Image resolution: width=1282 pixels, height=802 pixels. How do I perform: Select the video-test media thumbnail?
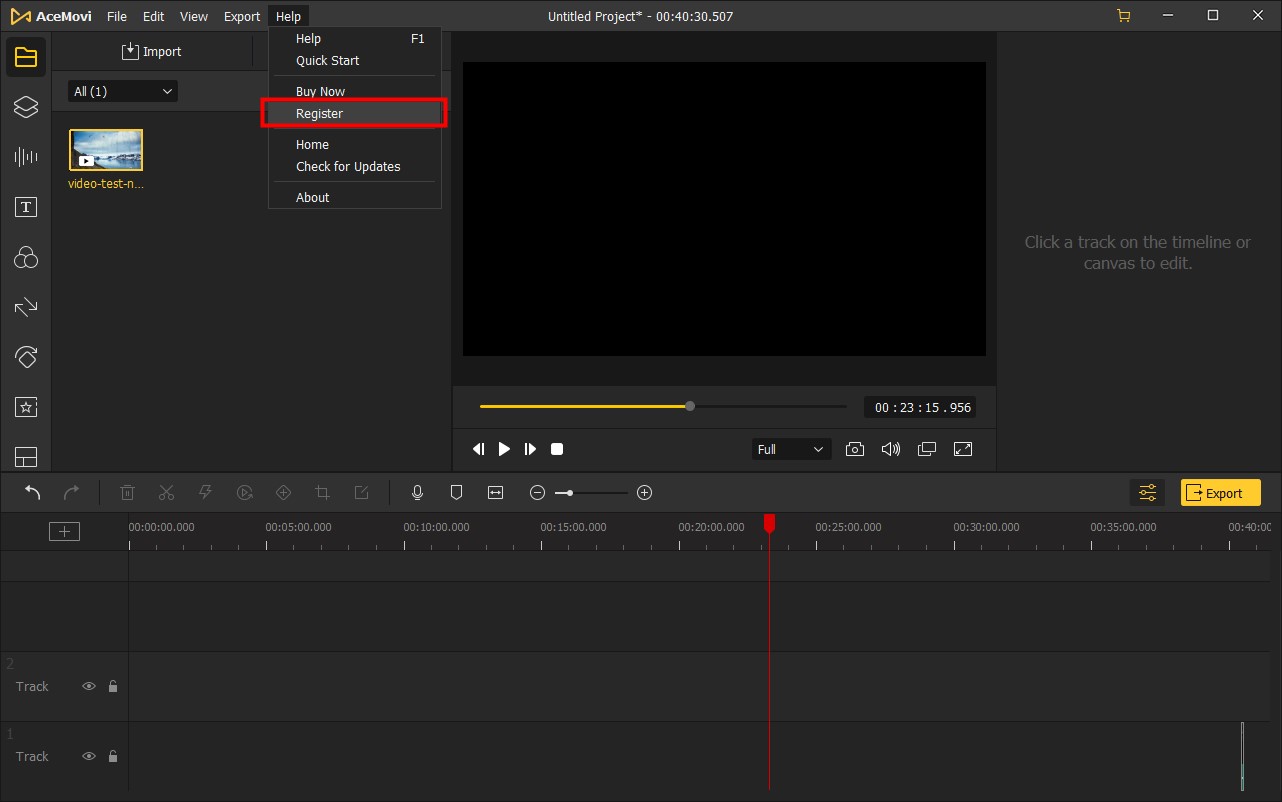click(106, 150)
